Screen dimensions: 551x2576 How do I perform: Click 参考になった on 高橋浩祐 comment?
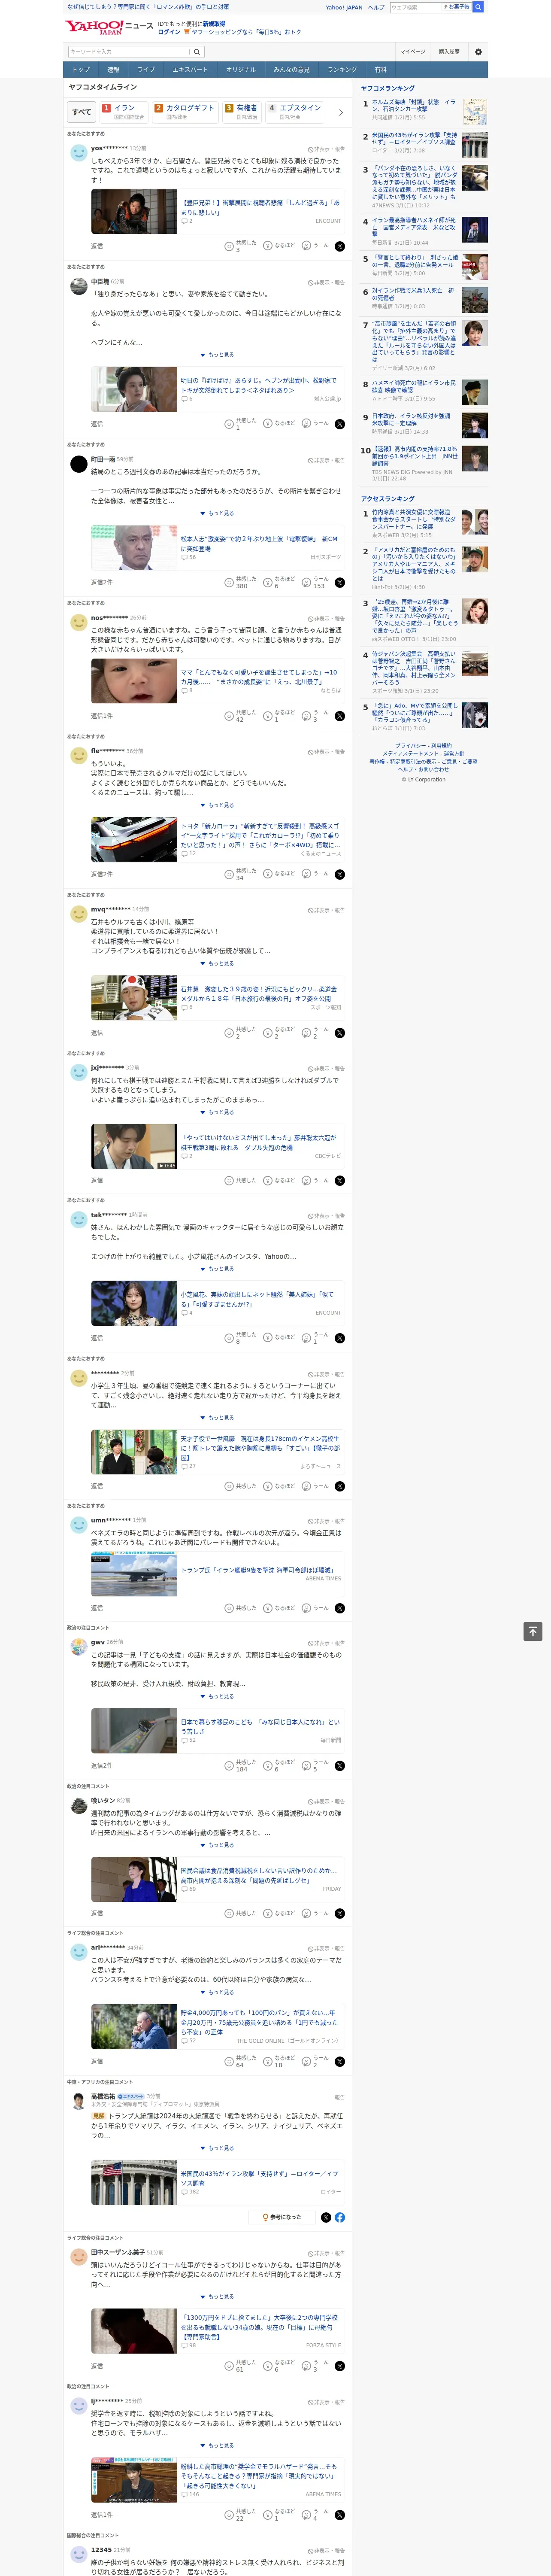click(x=281, y=2217)
